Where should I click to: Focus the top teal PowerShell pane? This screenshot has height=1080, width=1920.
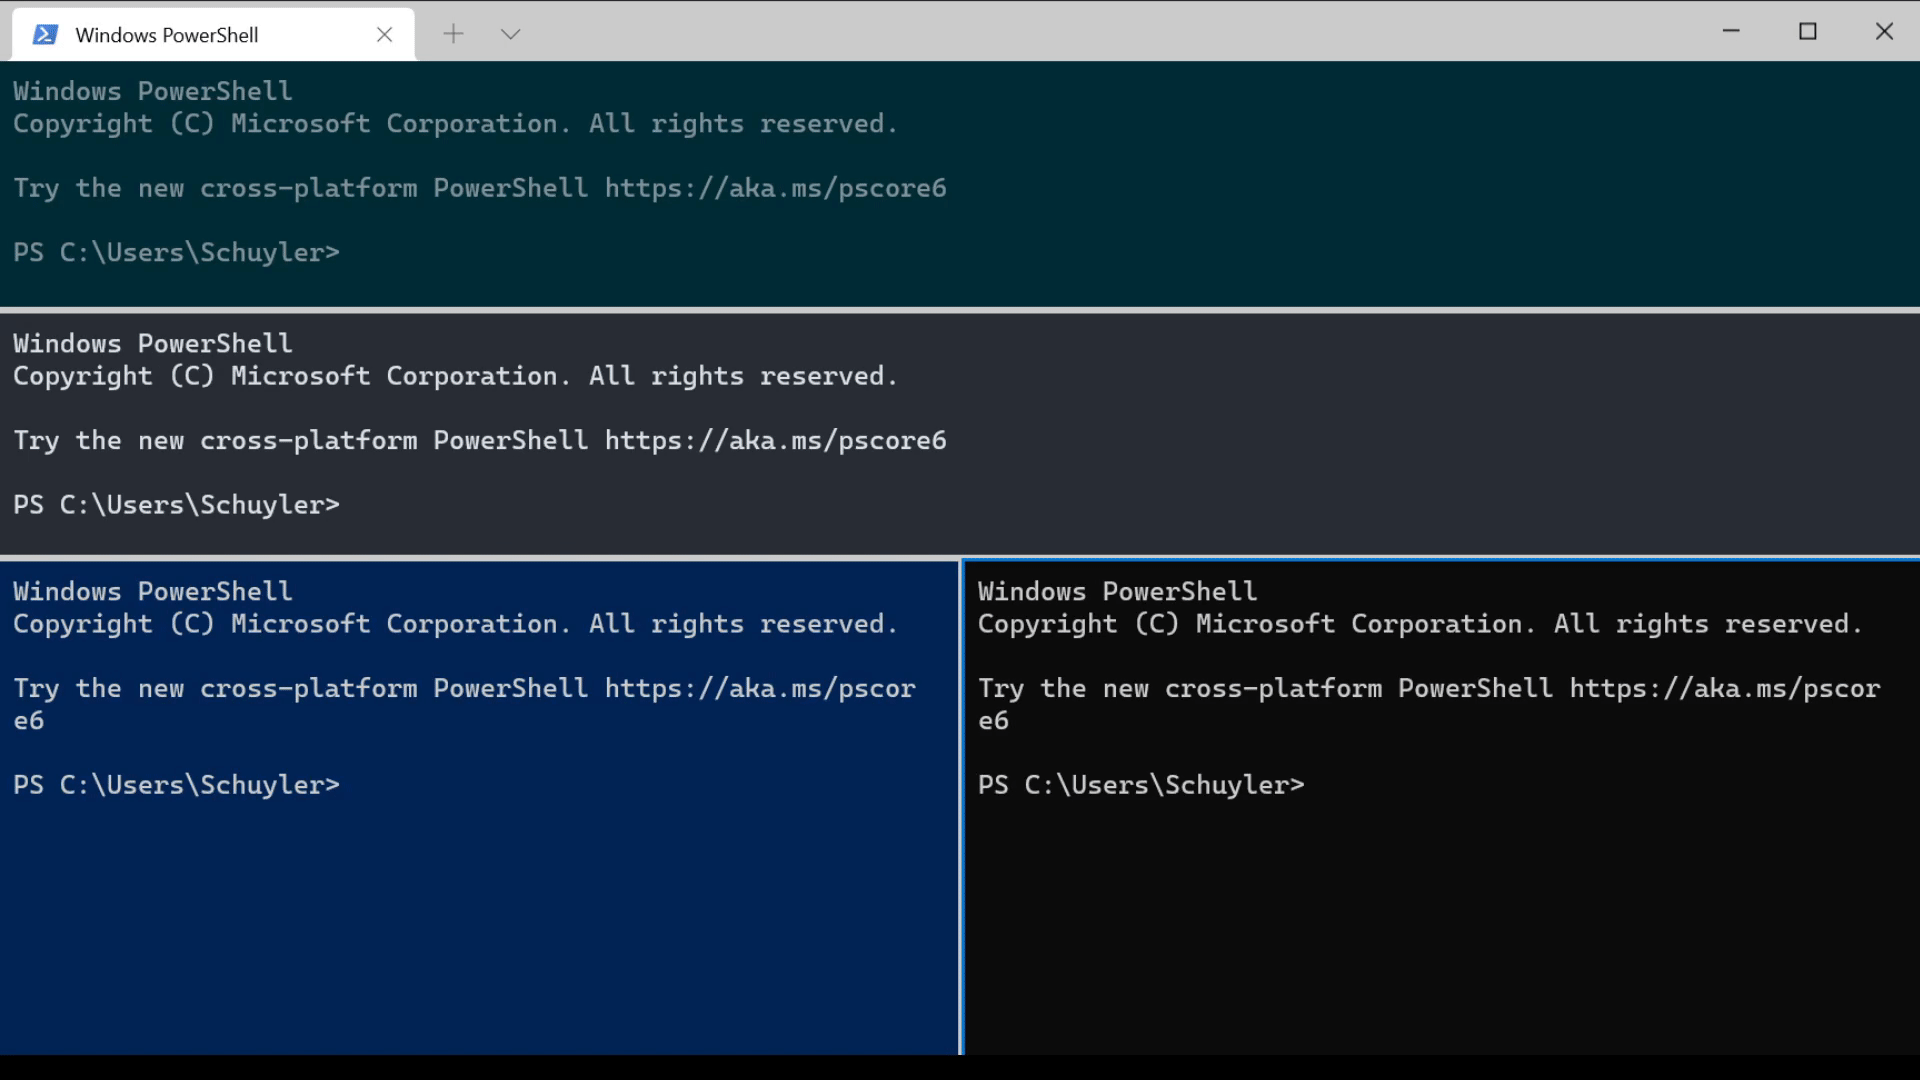click(960, 184)
